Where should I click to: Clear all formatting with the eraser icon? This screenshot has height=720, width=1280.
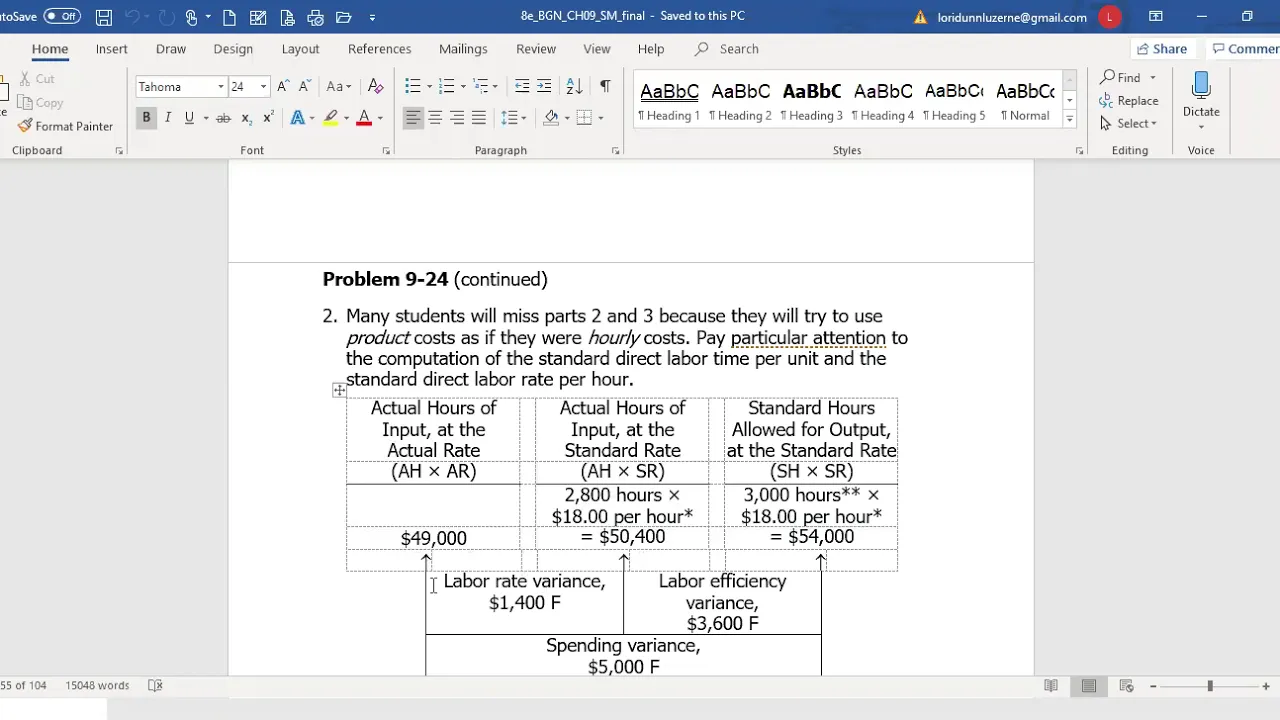(376, 87)
